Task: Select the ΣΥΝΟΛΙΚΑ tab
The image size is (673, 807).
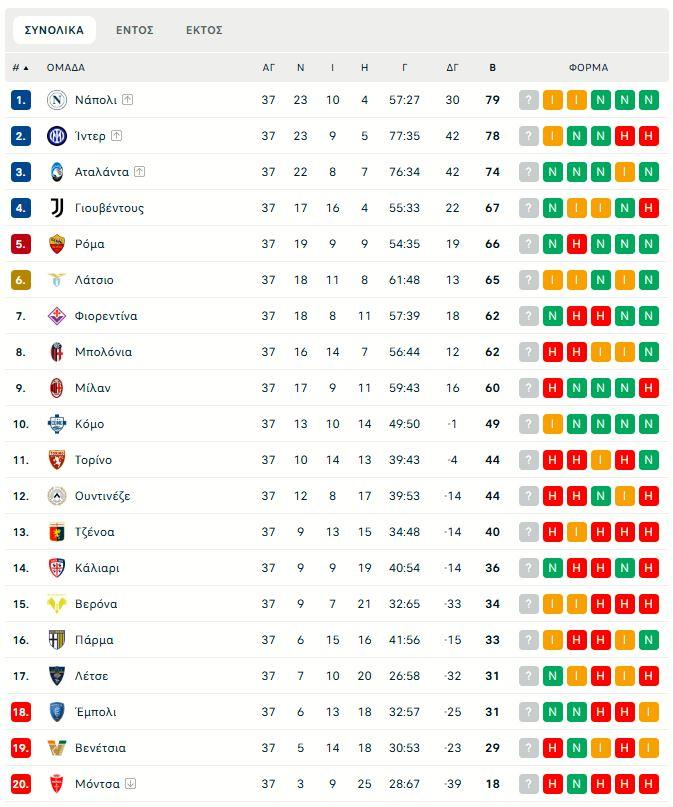Action: click(x=54, y=30)
